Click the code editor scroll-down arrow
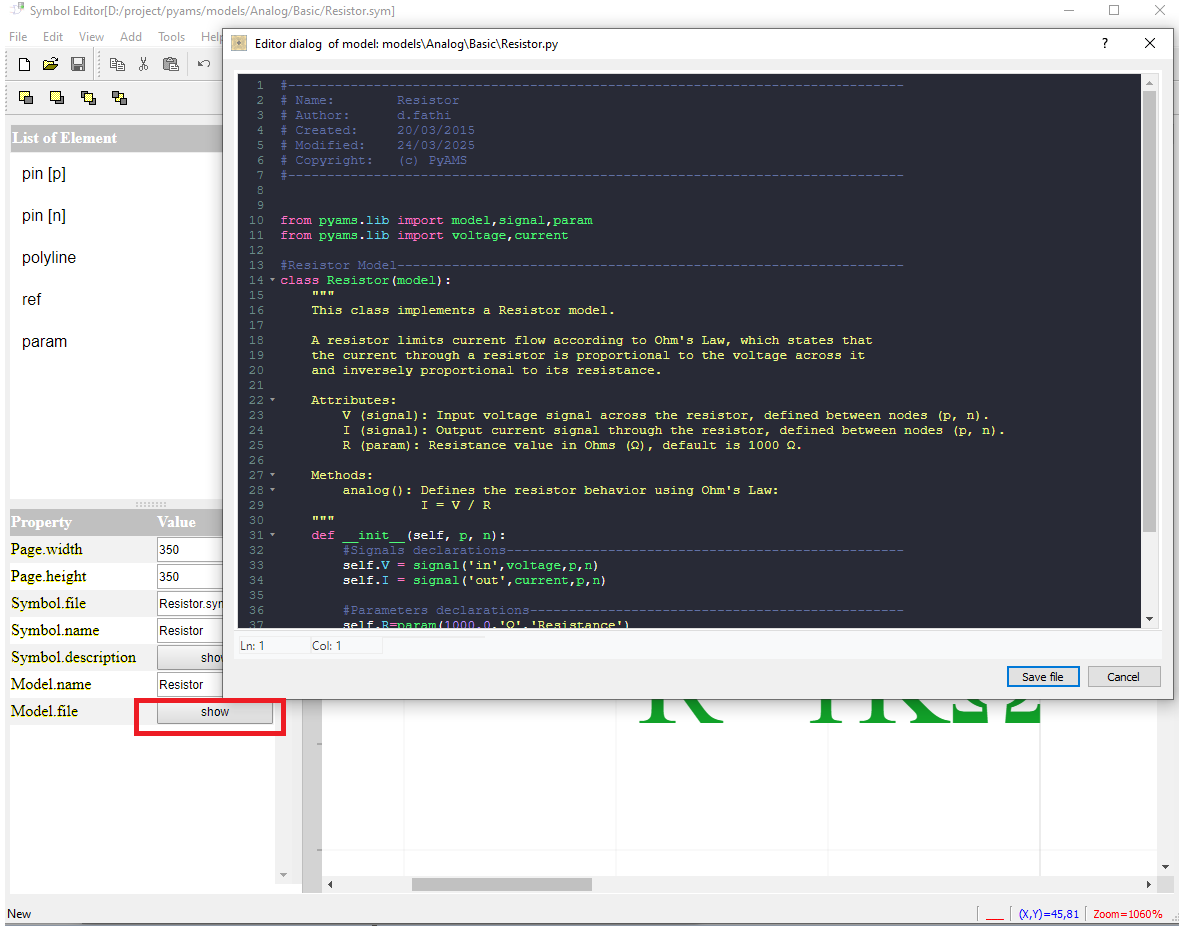Viewport: 1179px width, 926px height. click(x=1149, y=619)
